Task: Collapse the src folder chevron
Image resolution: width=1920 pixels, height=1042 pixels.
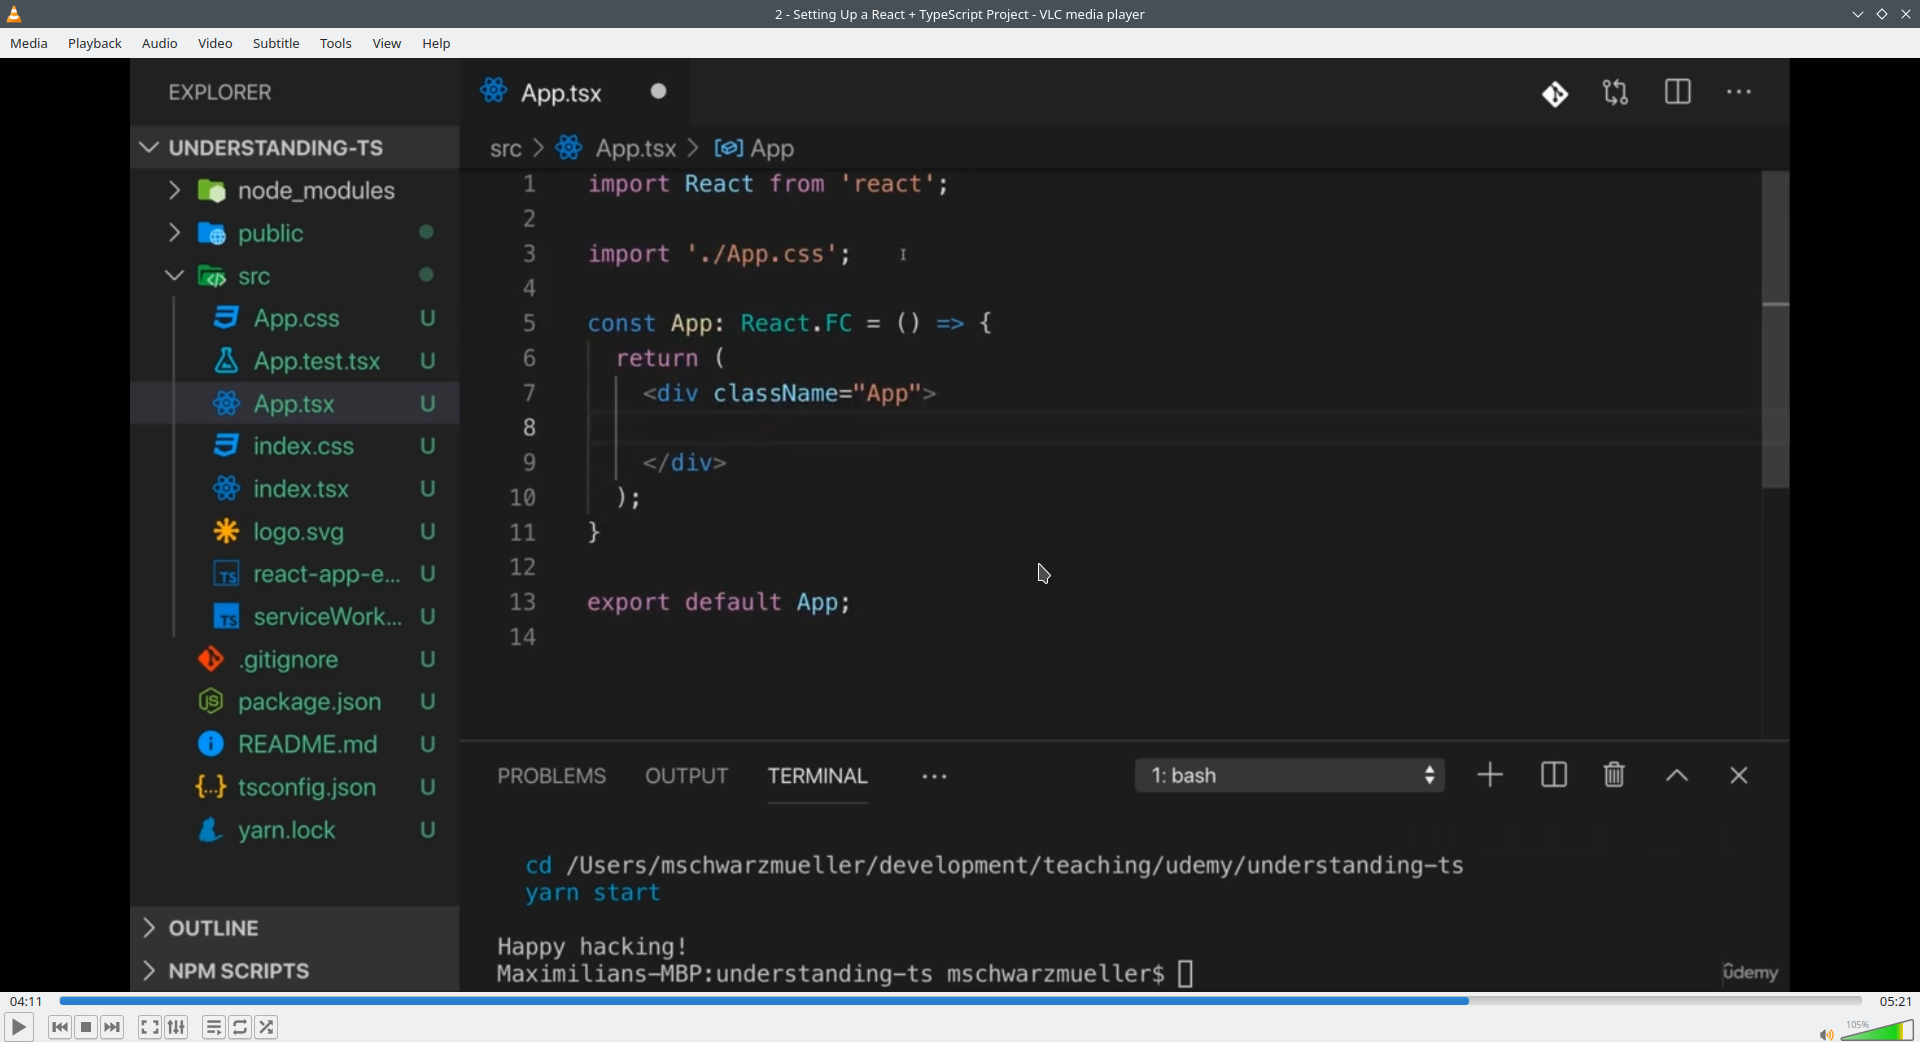Action: point(174,276)
